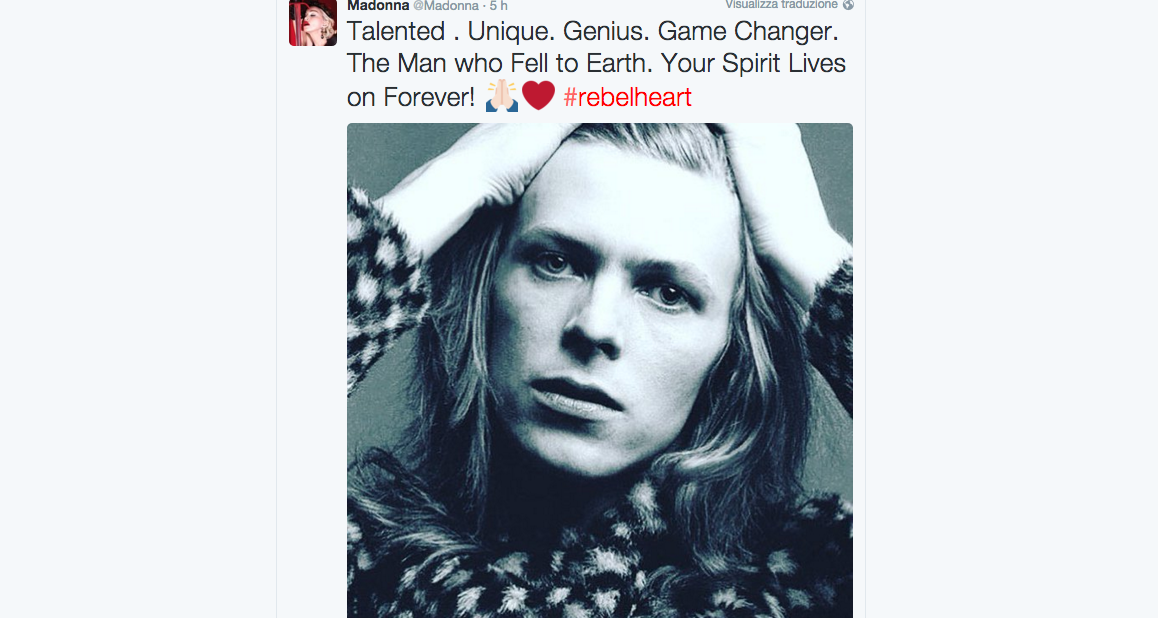Open the #rebelheart hashtag
This screenshot has width=1158, height=618.
(627, 97)
